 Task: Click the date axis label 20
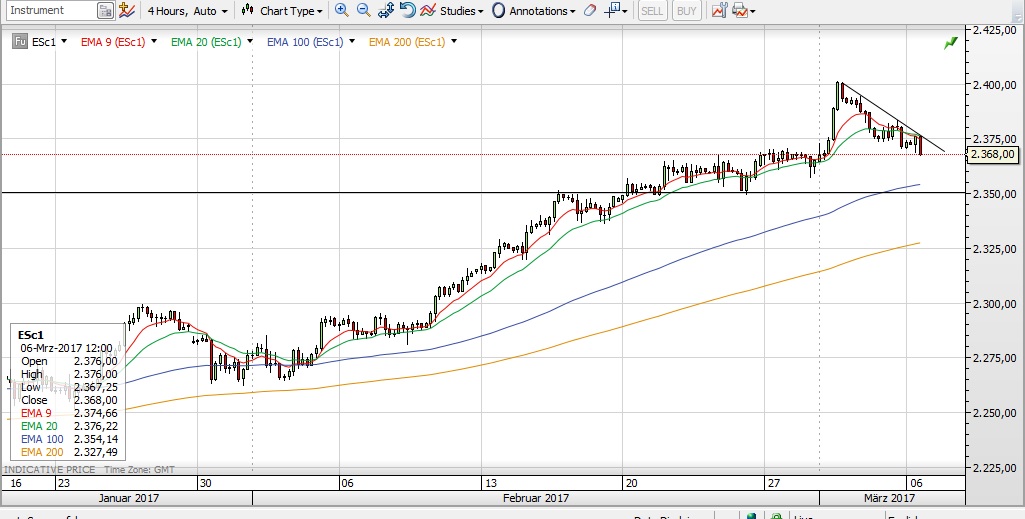[631, 484]
